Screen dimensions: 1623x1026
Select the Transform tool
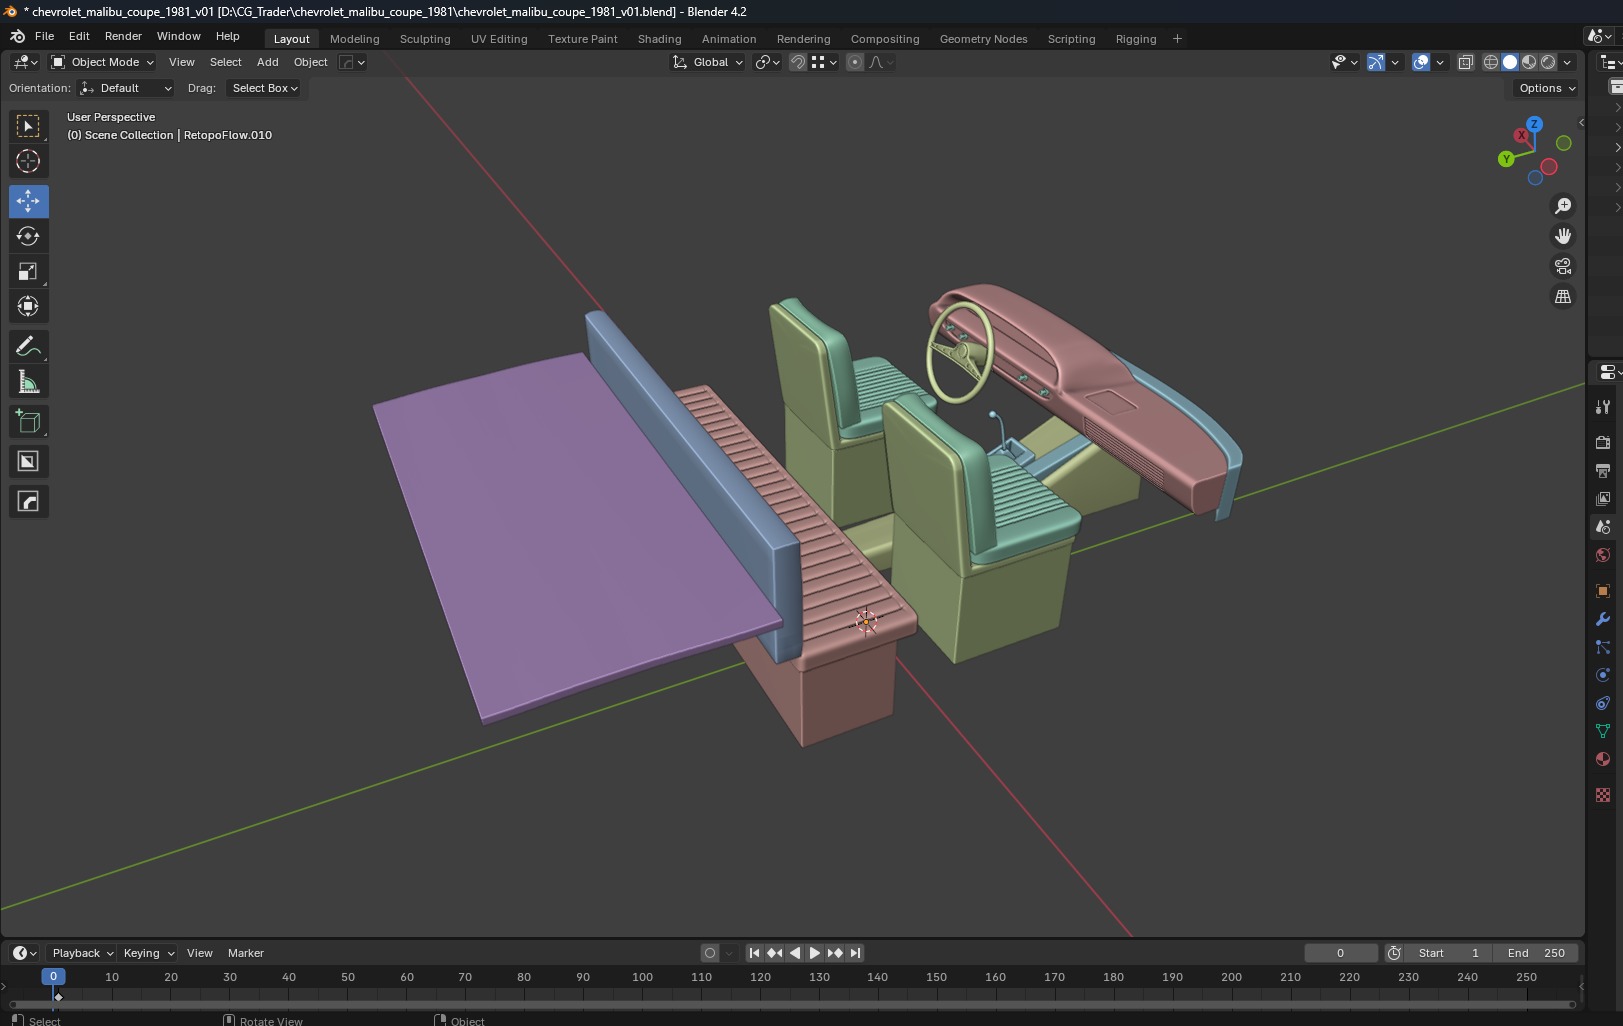(x=28, y=306)
